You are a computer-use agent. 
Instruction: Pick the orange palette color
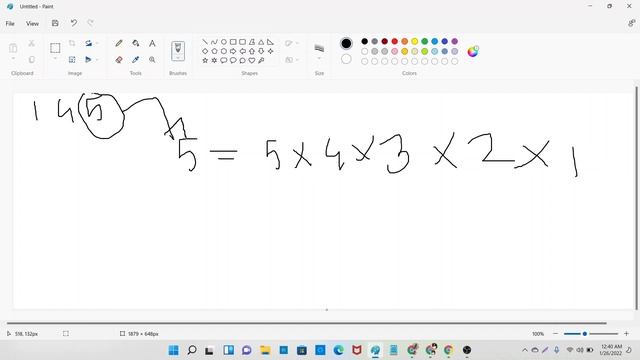coord(404,41)
